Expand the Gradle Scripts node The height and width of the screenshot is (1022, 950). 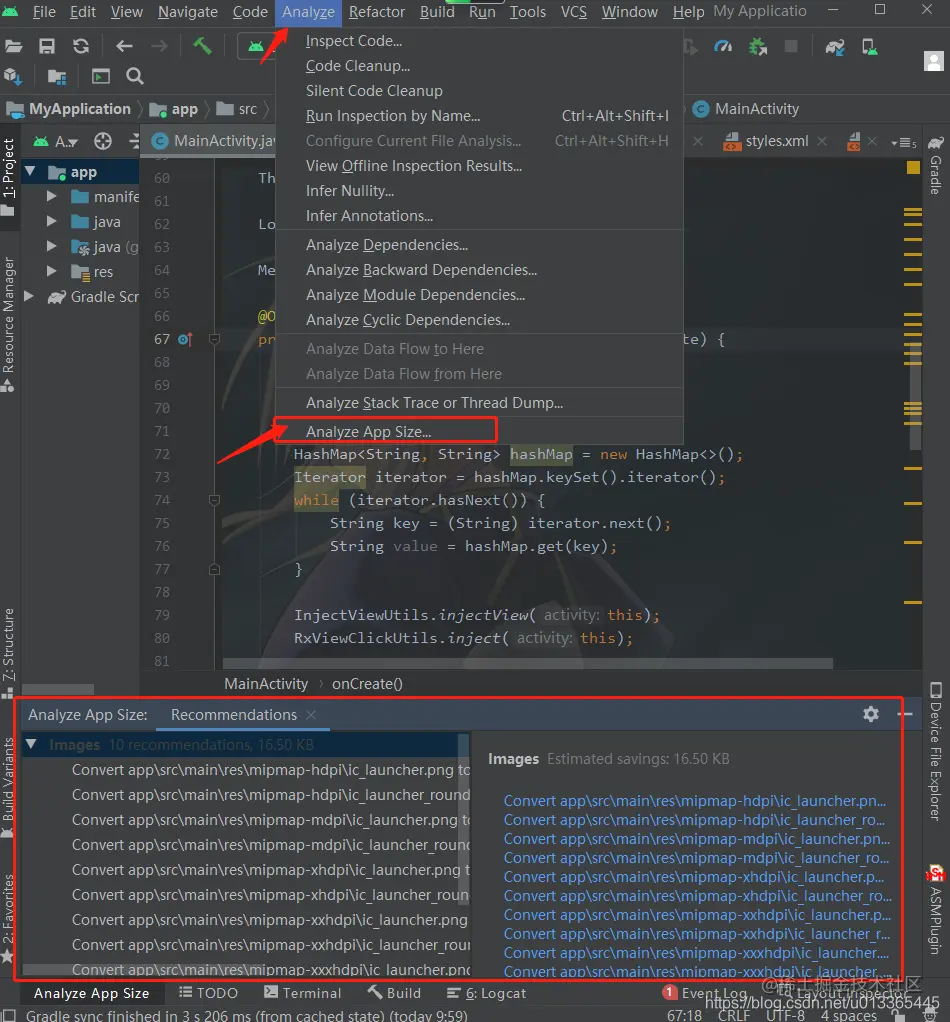click(x=29, y=296)
